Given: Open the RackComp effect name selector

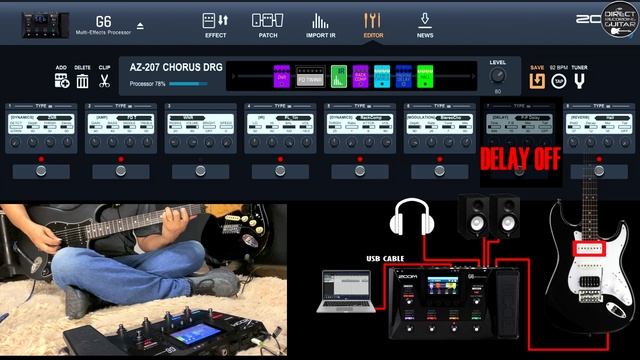Looking at the screenshot, I should [373, 118].
